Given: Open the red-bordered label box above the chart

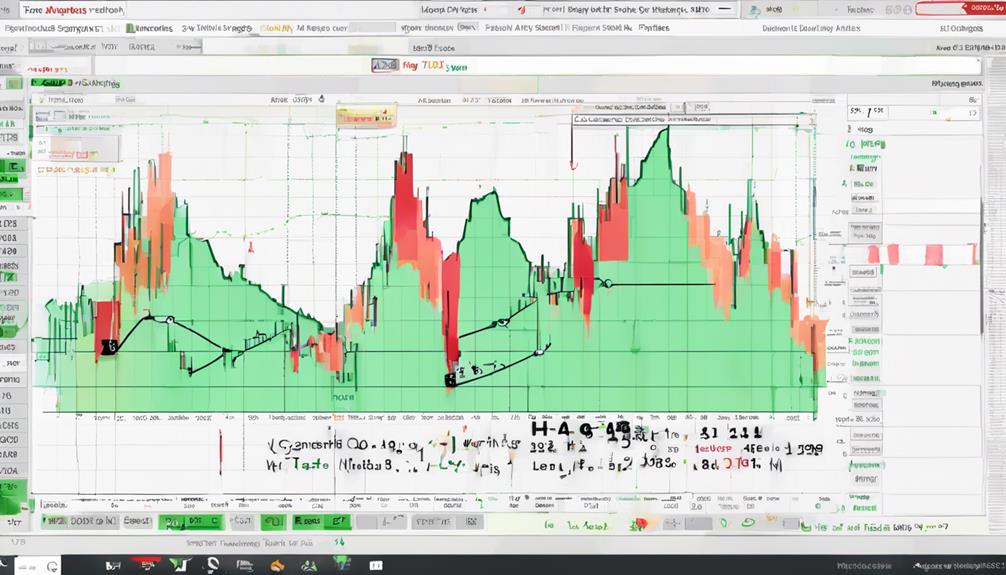Looking at the screenshot, I should coord(367,117).
